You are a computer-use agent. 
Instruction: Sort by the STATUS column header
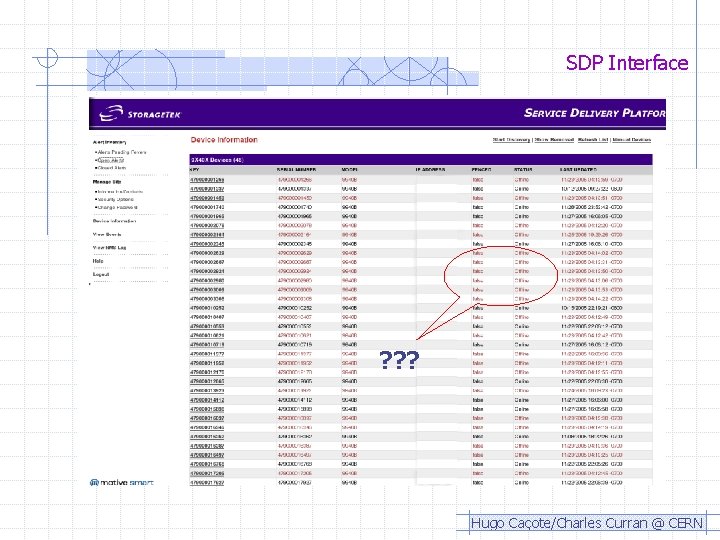tap(523, 169)
